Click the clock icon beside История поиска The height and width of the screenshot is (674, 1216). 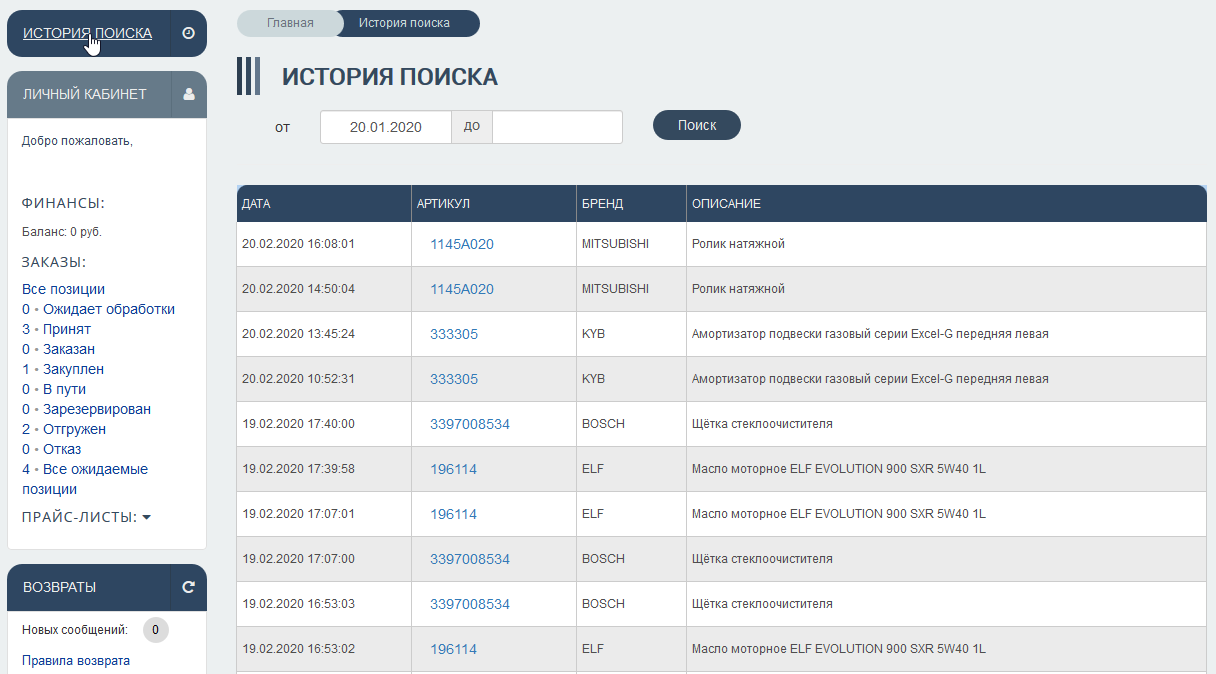pyautogui.click(x=188, y=33)
